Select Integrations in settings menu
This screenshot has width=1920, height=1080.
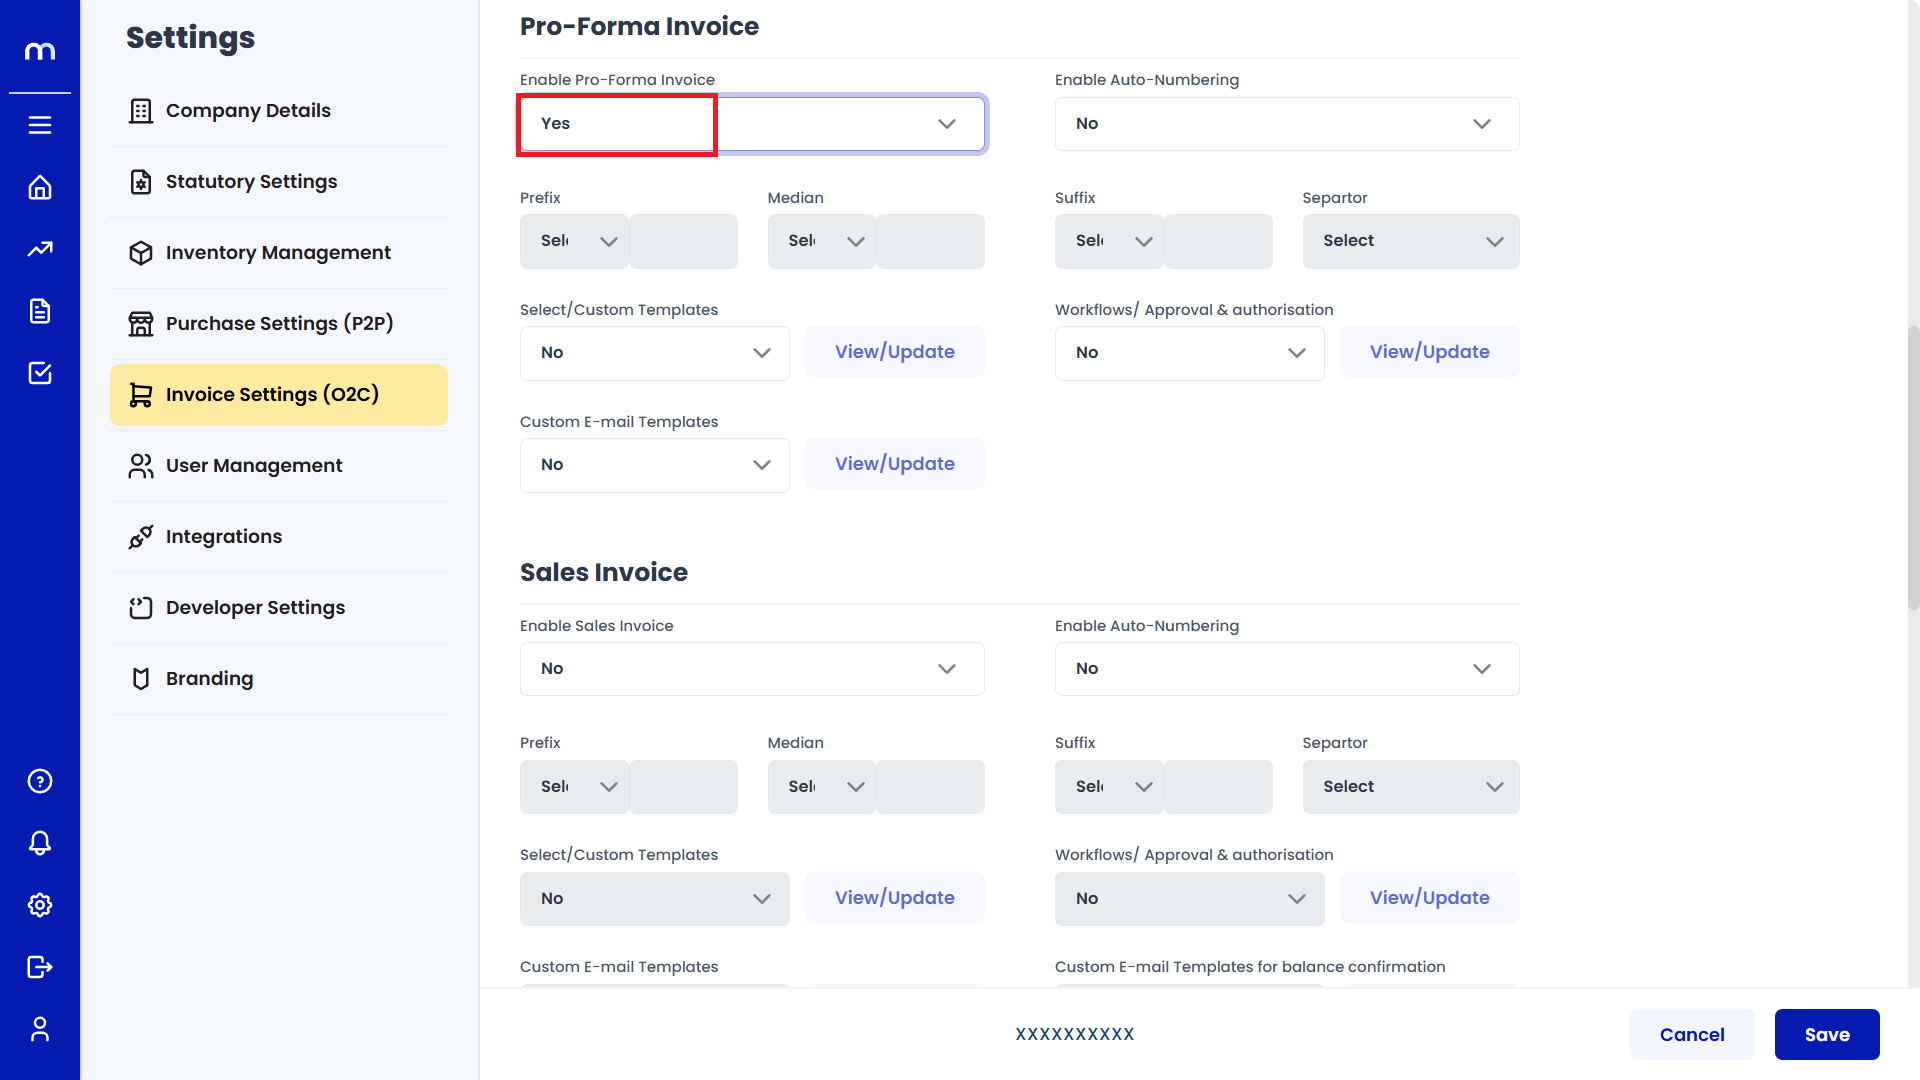(224, 537)
